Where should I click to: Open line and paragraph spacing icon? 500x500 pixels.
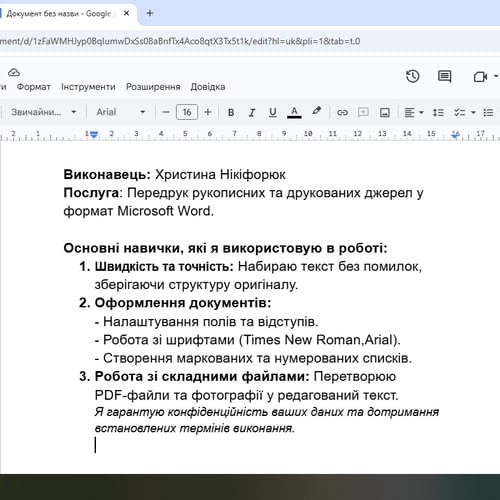(x=438, y=112)
